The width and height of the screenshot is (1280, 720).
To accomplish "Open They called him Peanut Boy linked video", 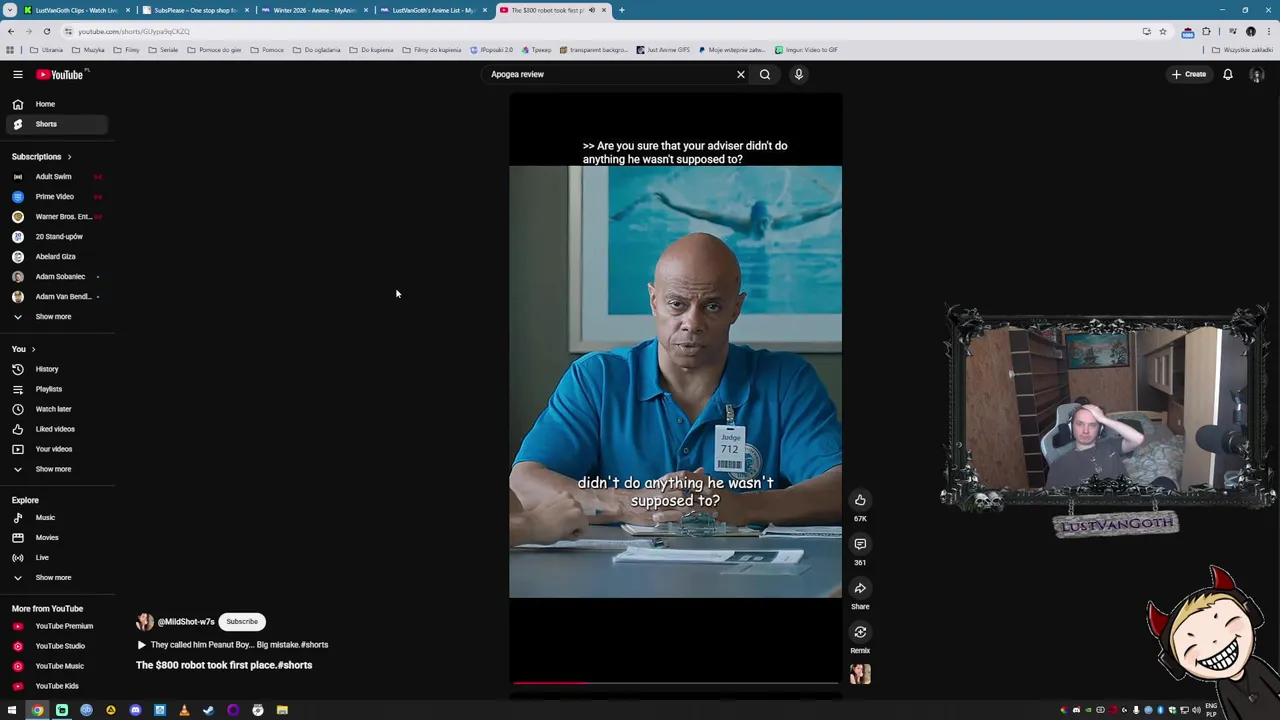I will (x=232, y=645).
